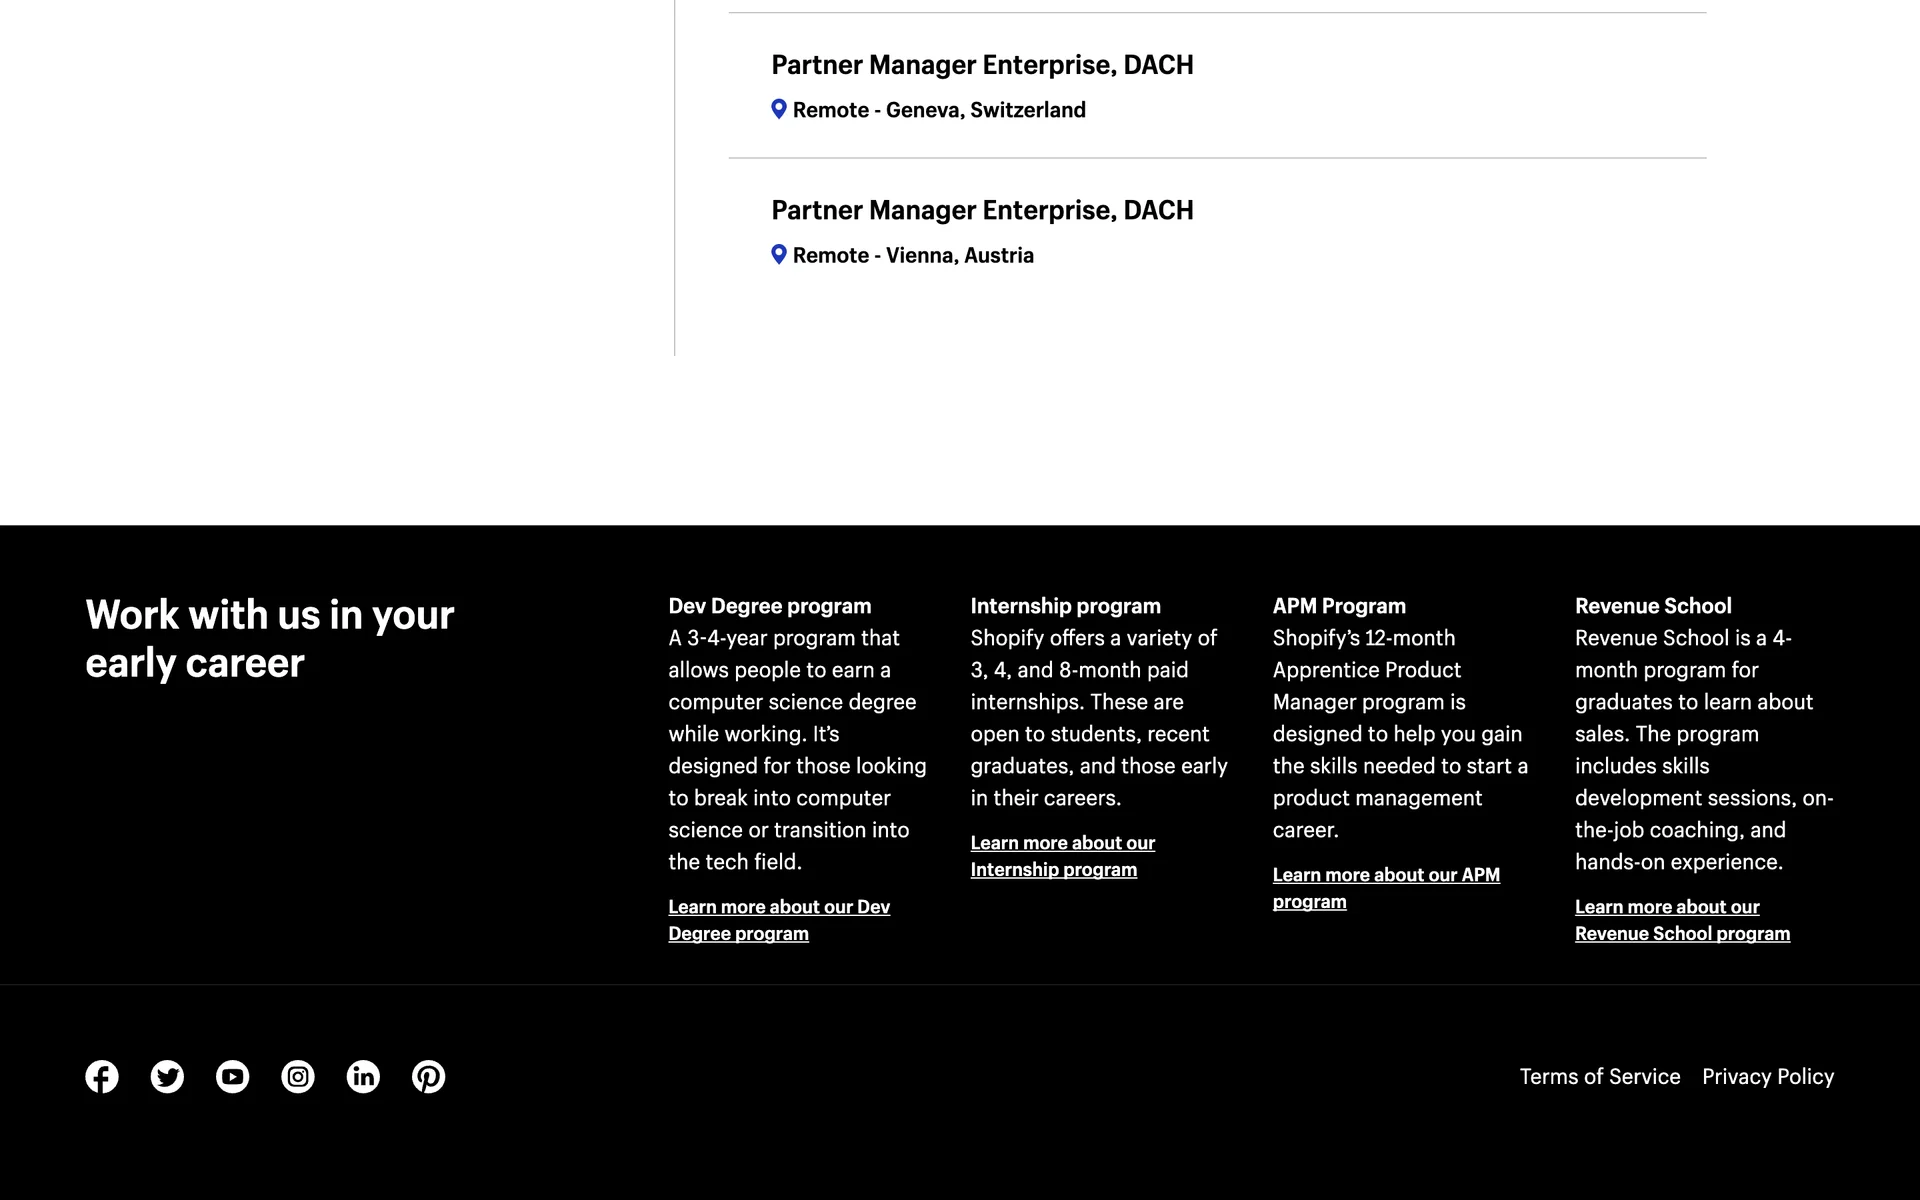Open the YouTube social icon
The height and width of the screenshot is (1200, 1920).
point(233,1077)
